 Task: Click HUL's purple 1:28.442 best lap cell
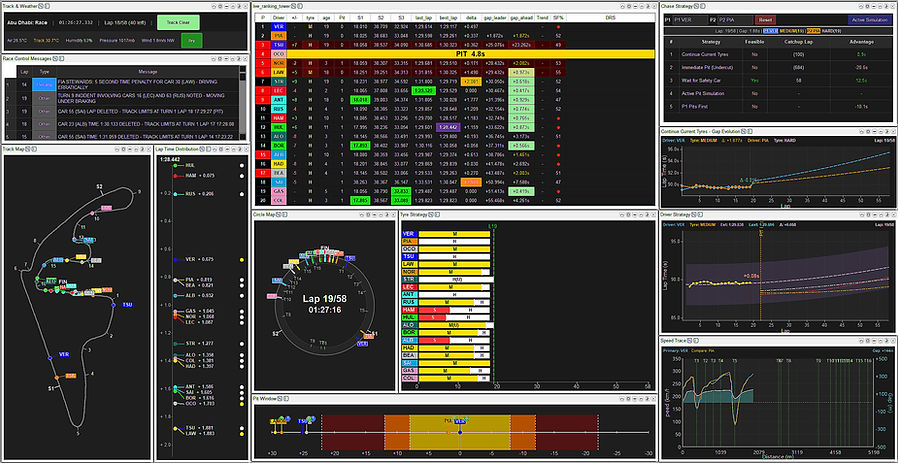pyautogui.click(x=448, y=126)
